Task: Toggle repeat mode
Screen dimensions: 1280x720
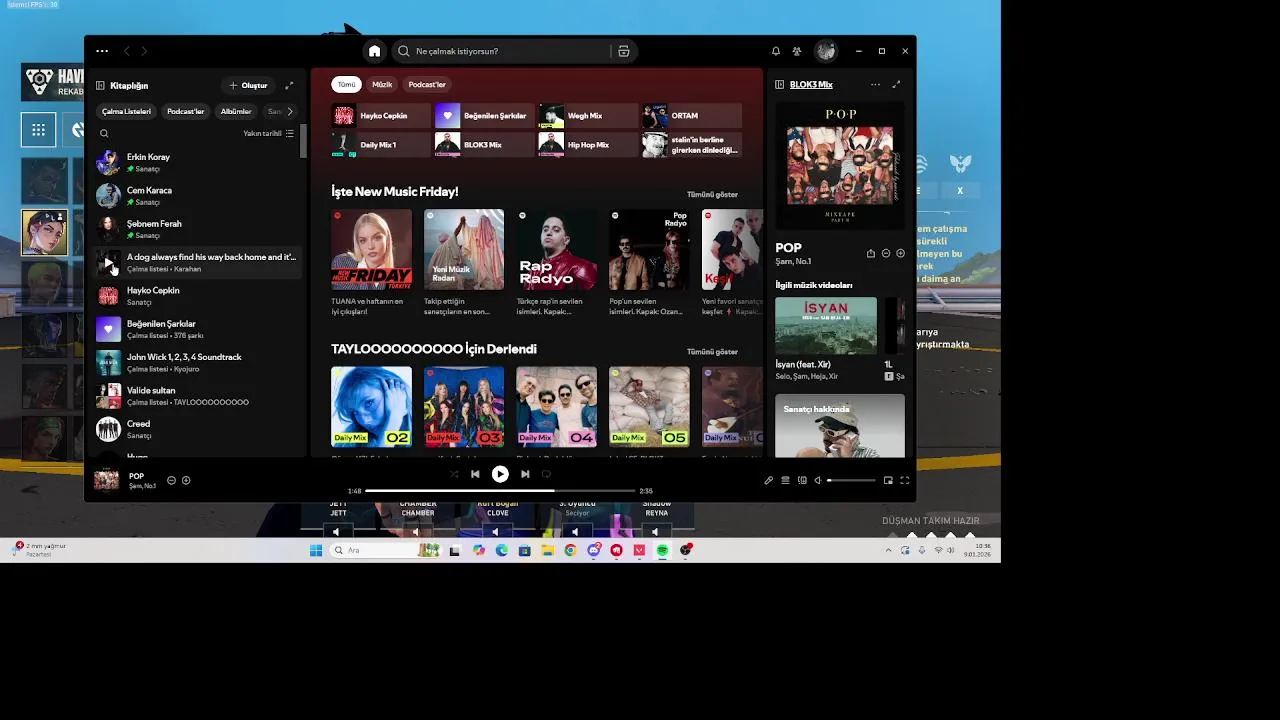Action: pyautogui.click(x=546, y=474)
